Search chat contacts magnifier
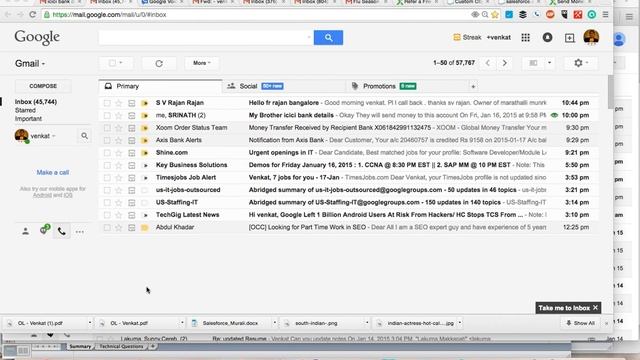 point(84,136)
